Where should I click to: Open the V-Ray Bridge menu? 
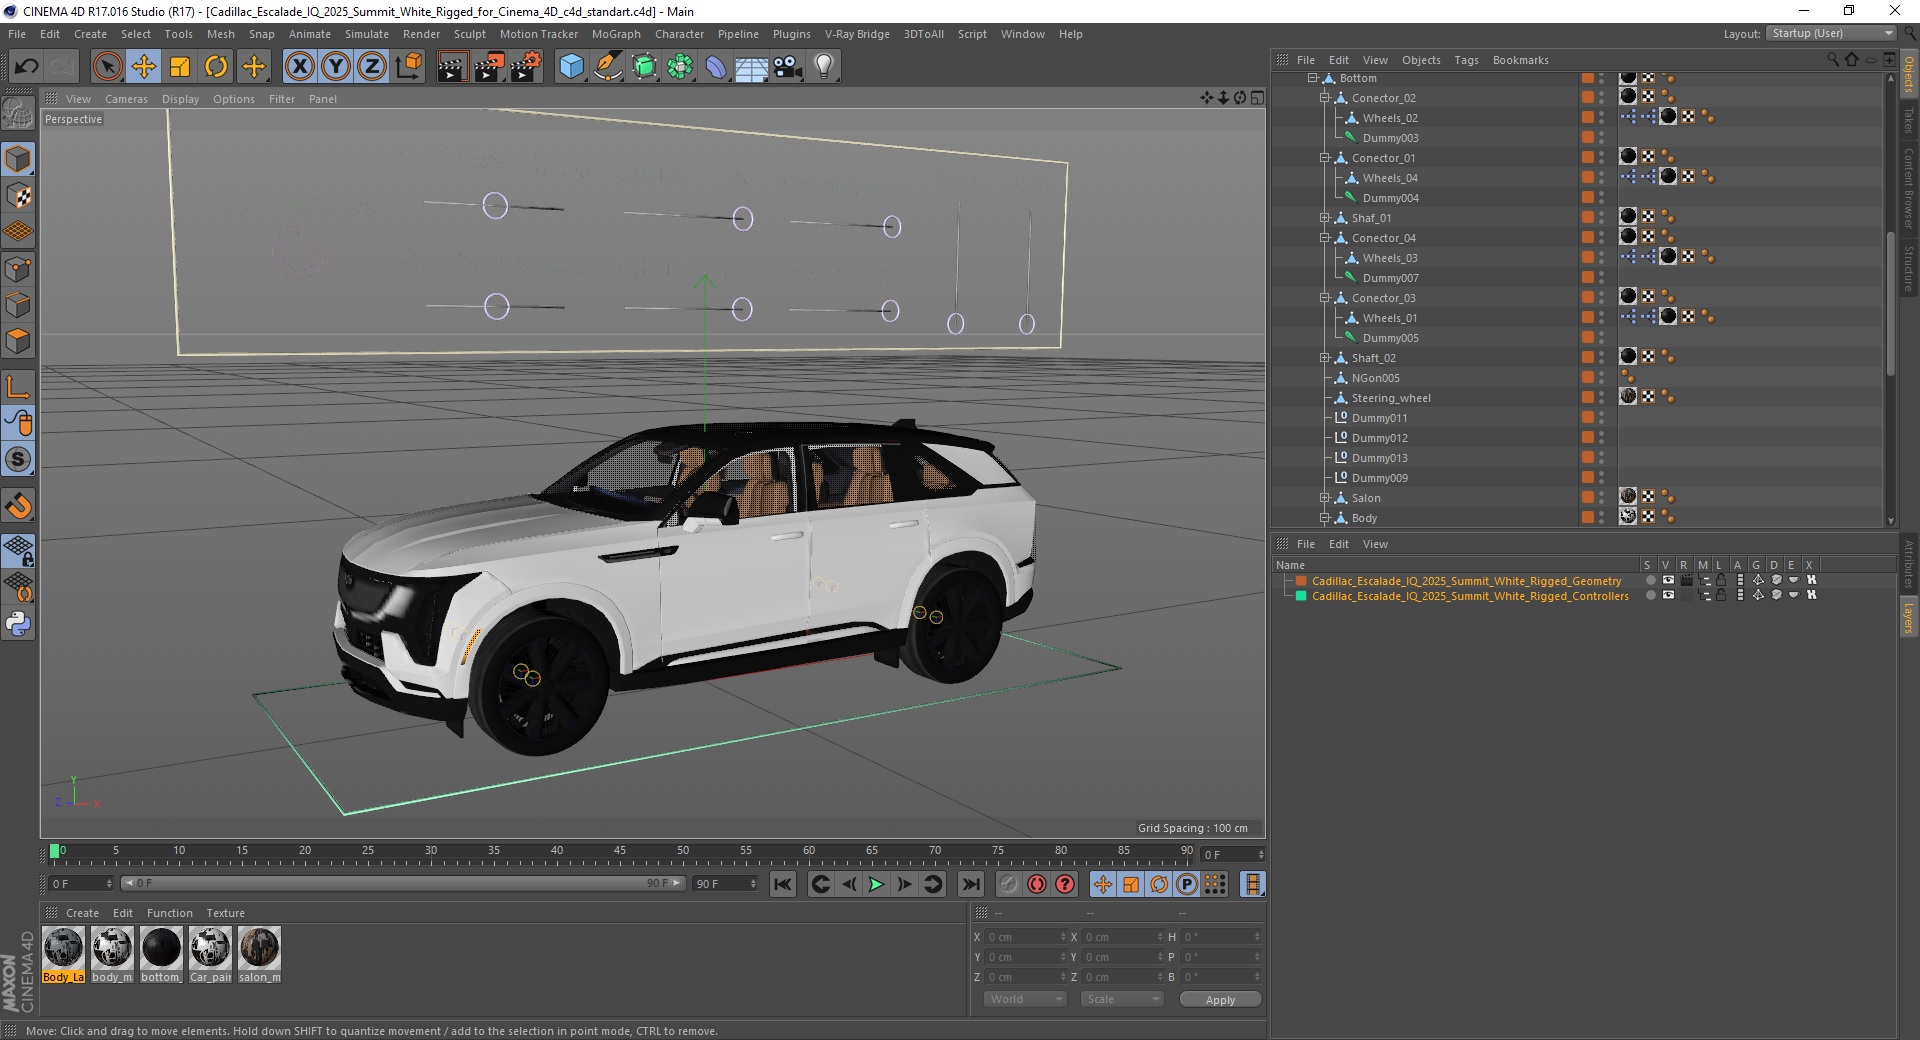[x=857, y=34]
